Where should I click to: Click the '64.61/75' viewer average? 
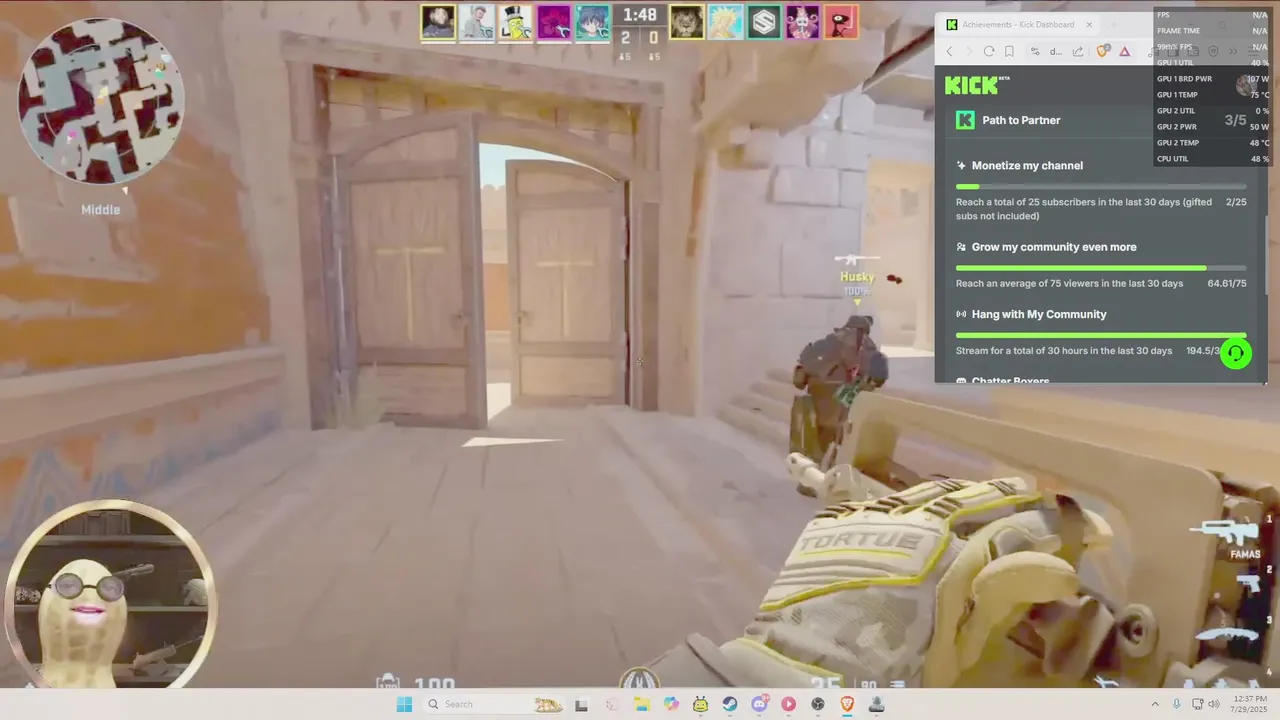tap(1227, 283)
